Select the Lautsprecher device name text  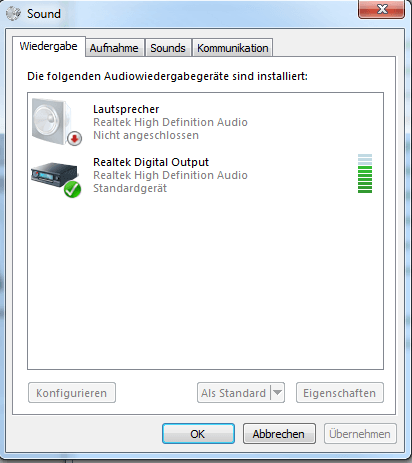pos(126,109)
